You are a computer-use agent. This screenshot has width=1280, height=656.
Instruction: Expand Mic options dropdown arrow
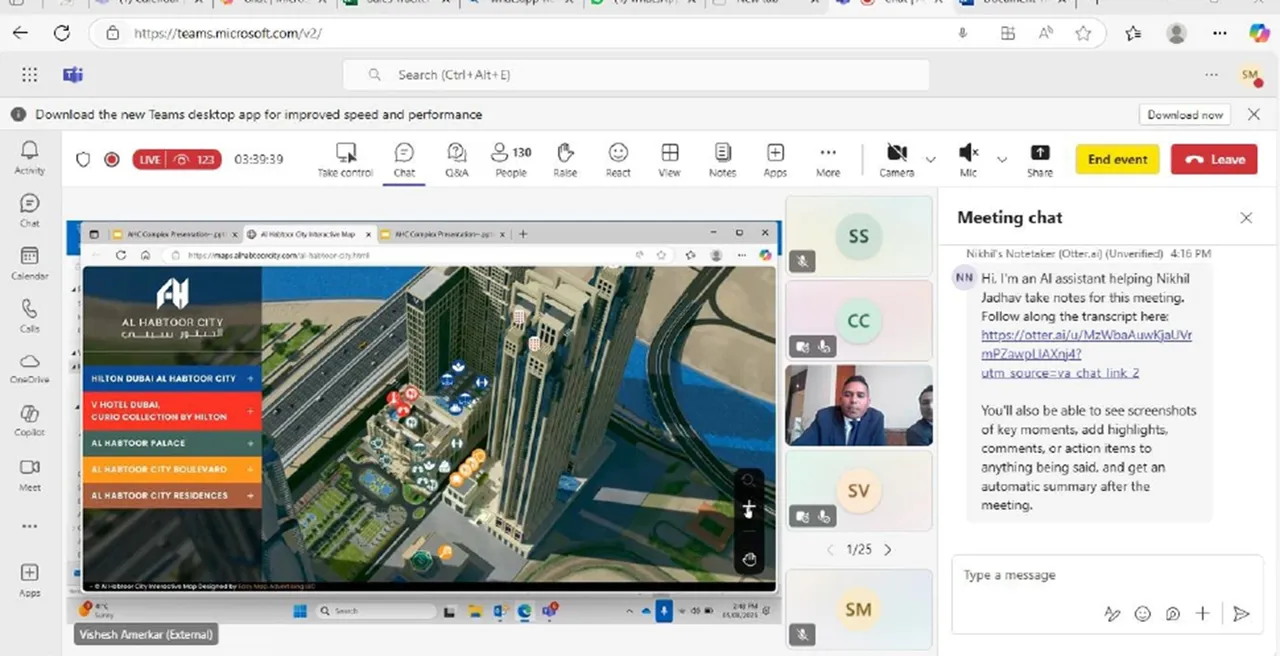point(1002,160)
